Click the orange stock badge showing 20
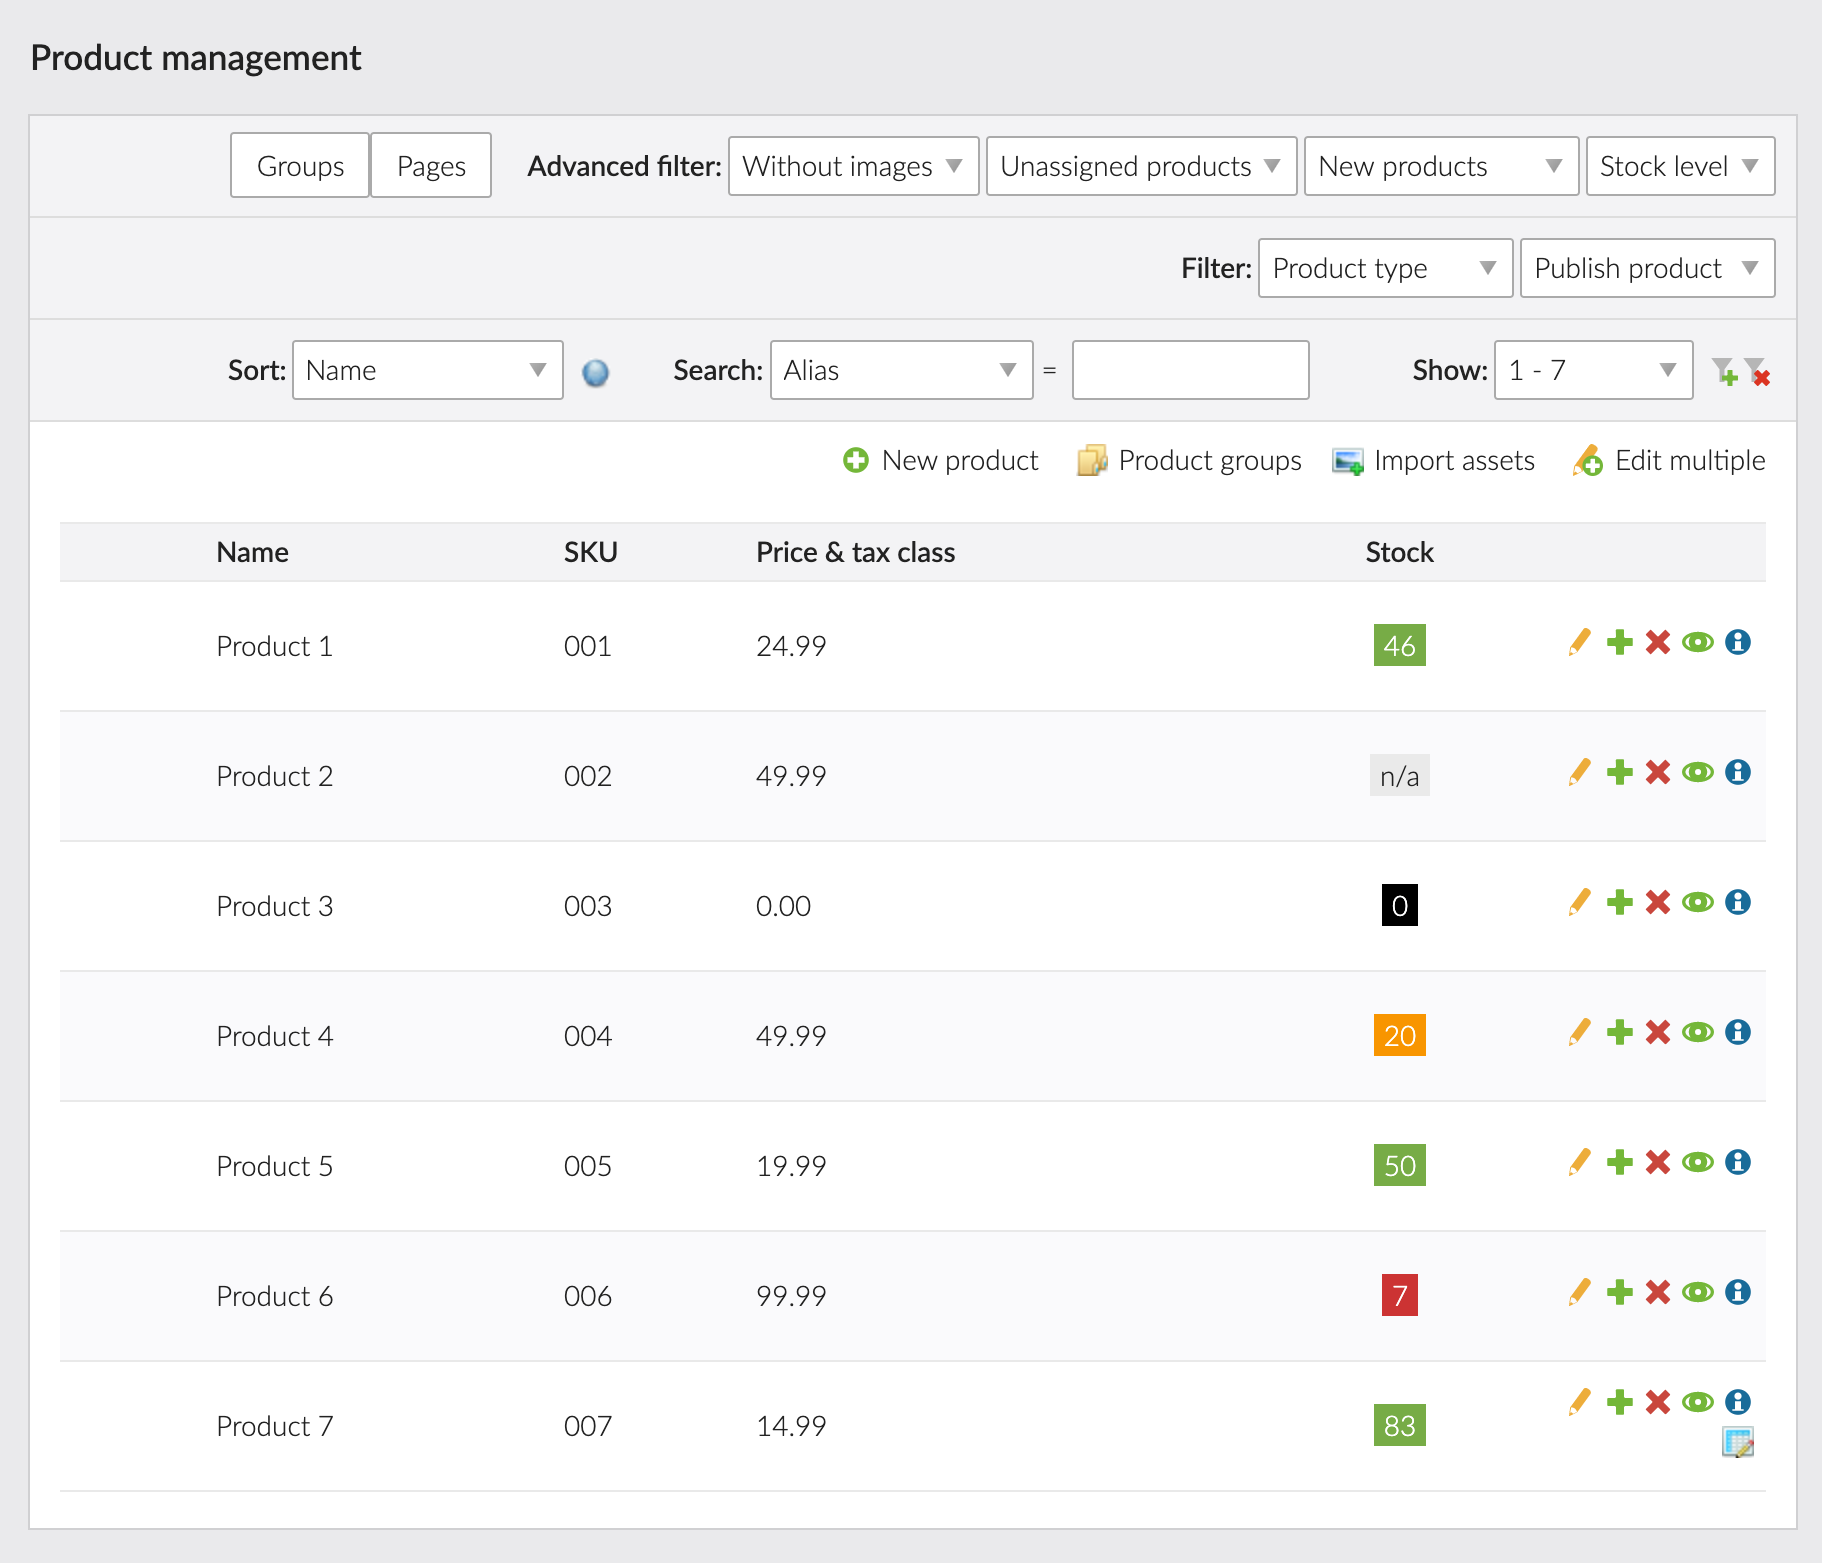 coord(1399,1036)
